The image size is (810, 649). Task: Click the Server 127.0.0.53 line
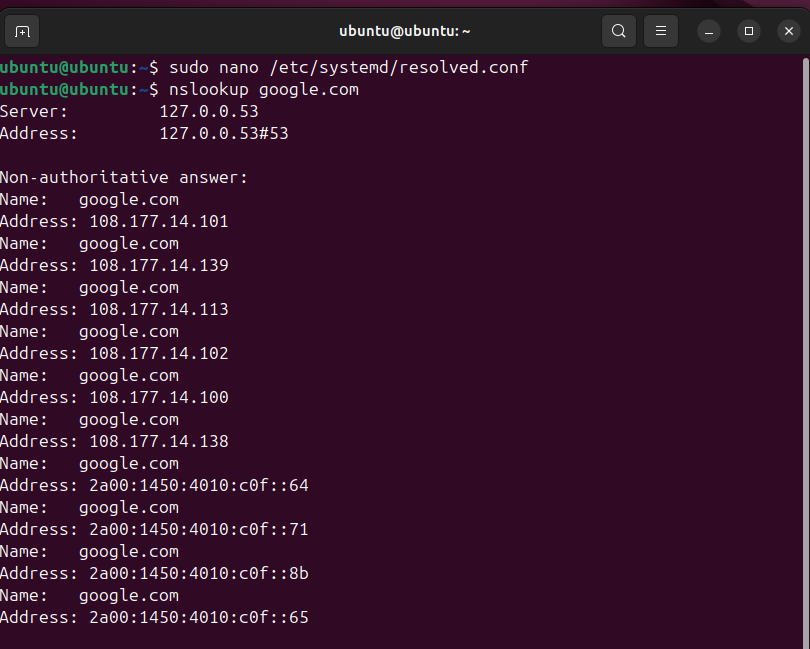tap(129, 111)
